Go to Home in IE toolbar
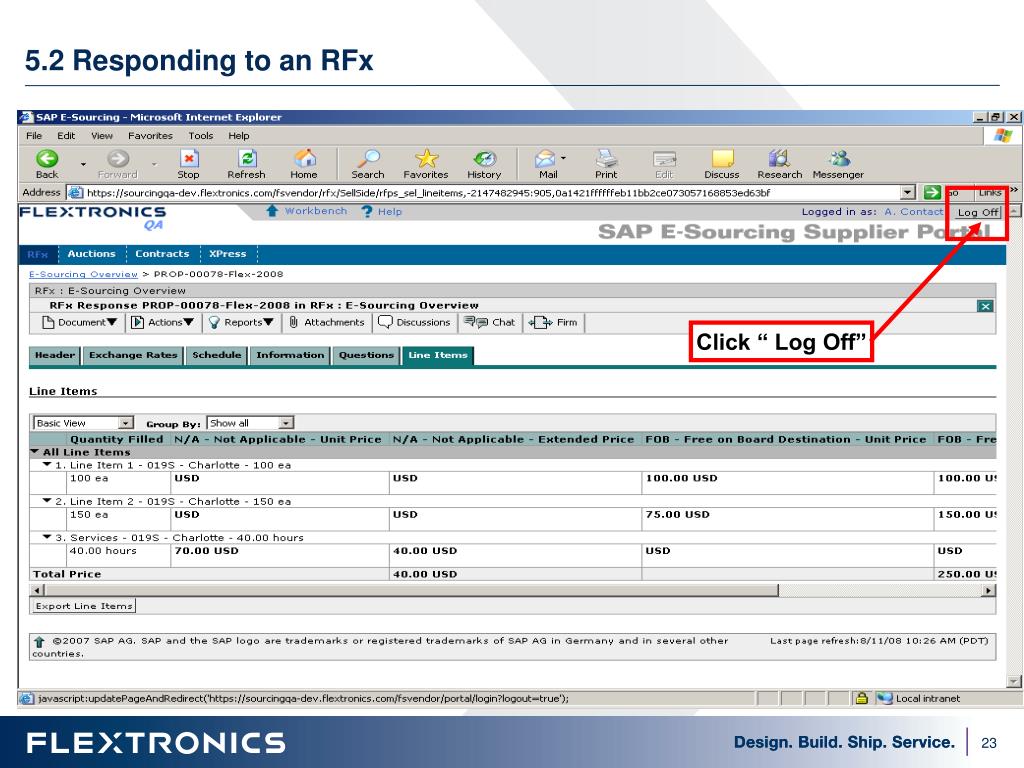Image resolution: width=1024 pixels, height=768 pixels. (x=304, y=164)
